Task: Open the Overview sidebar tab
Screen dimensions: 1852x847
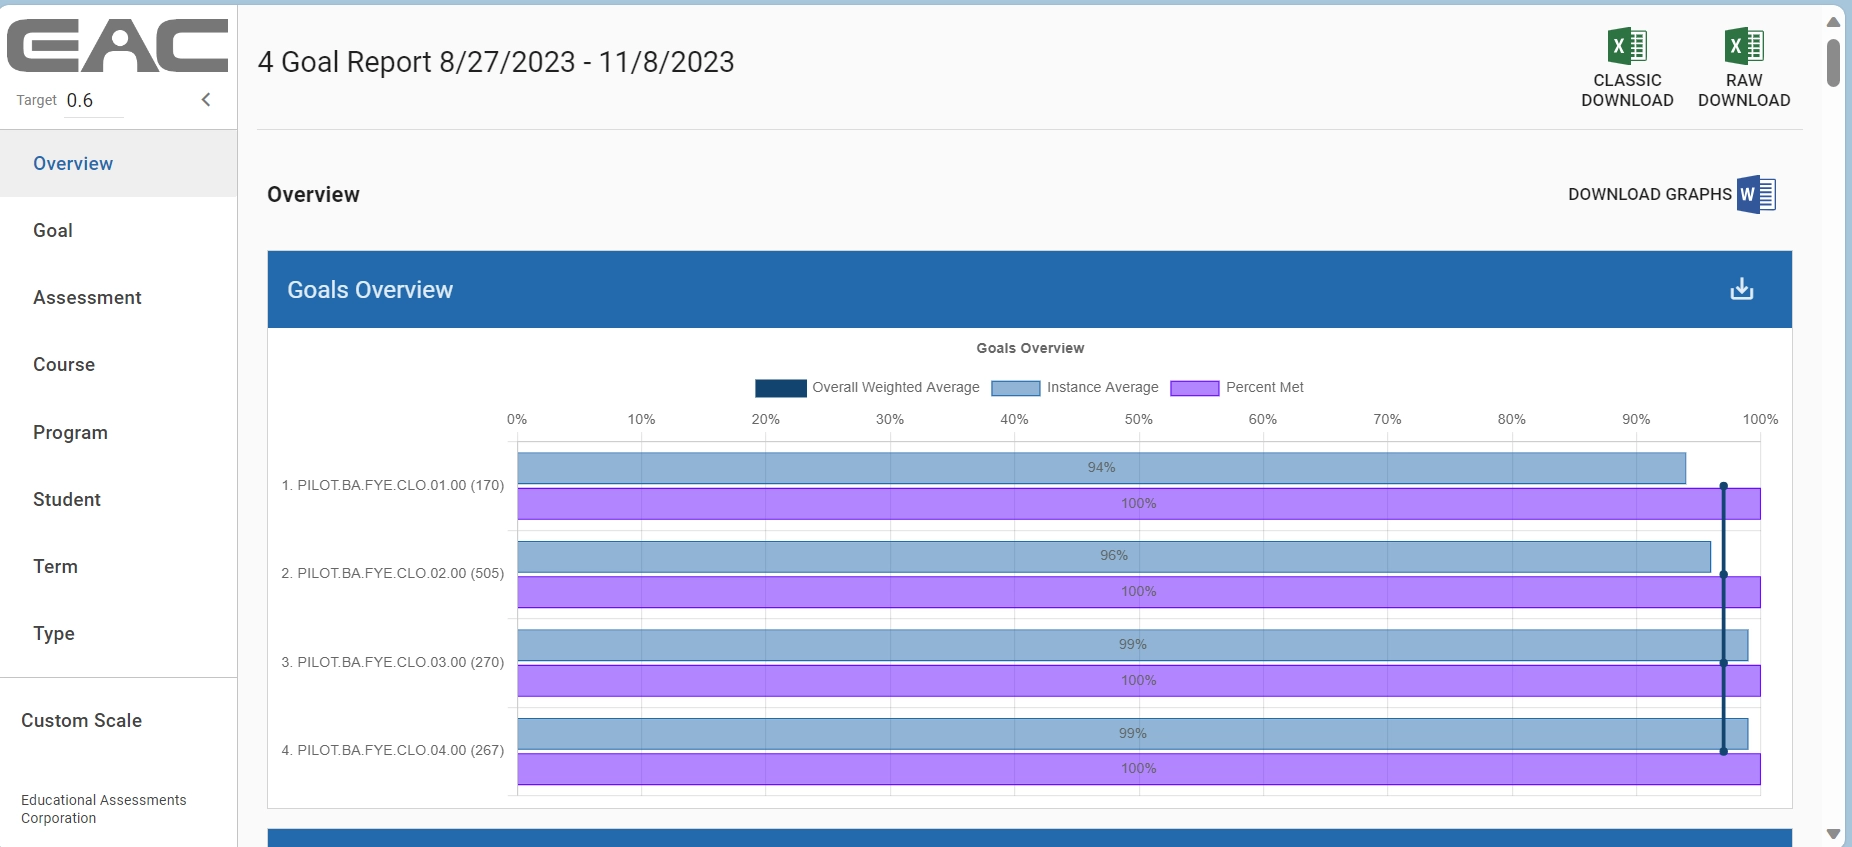Action: click(x=118, y=163)
